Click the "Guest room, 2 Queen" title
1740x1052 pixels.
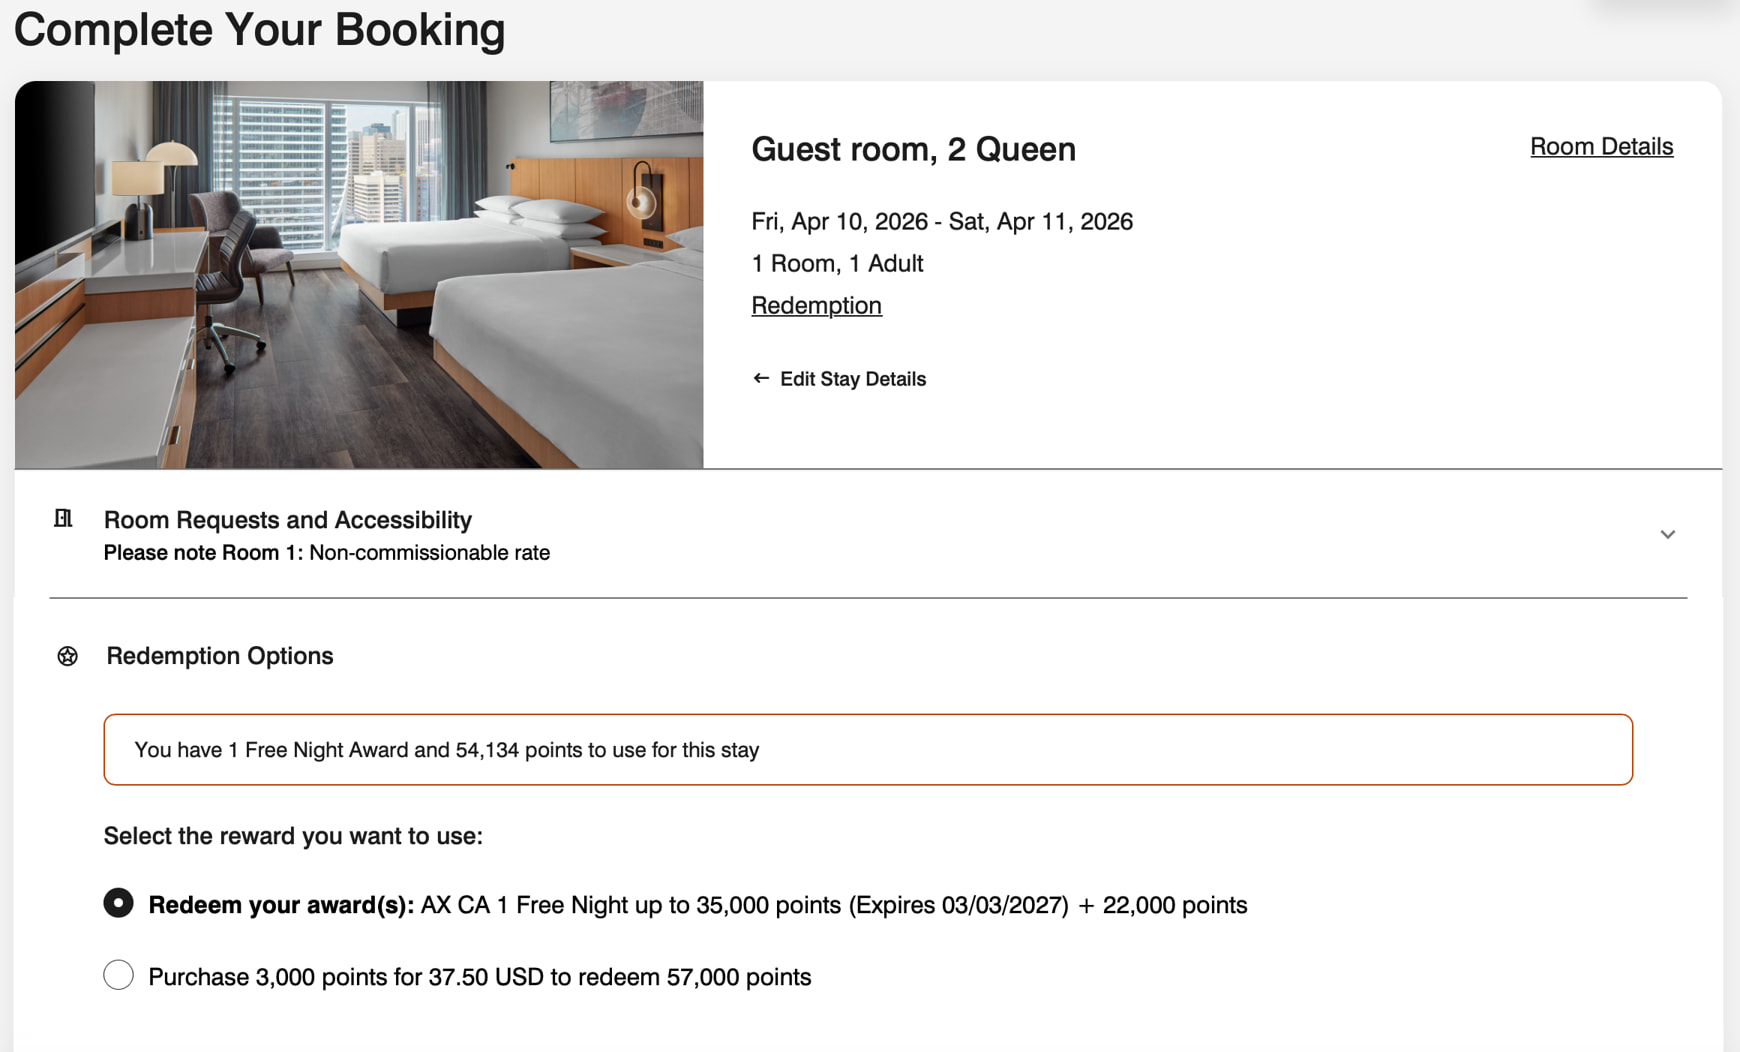913,149
